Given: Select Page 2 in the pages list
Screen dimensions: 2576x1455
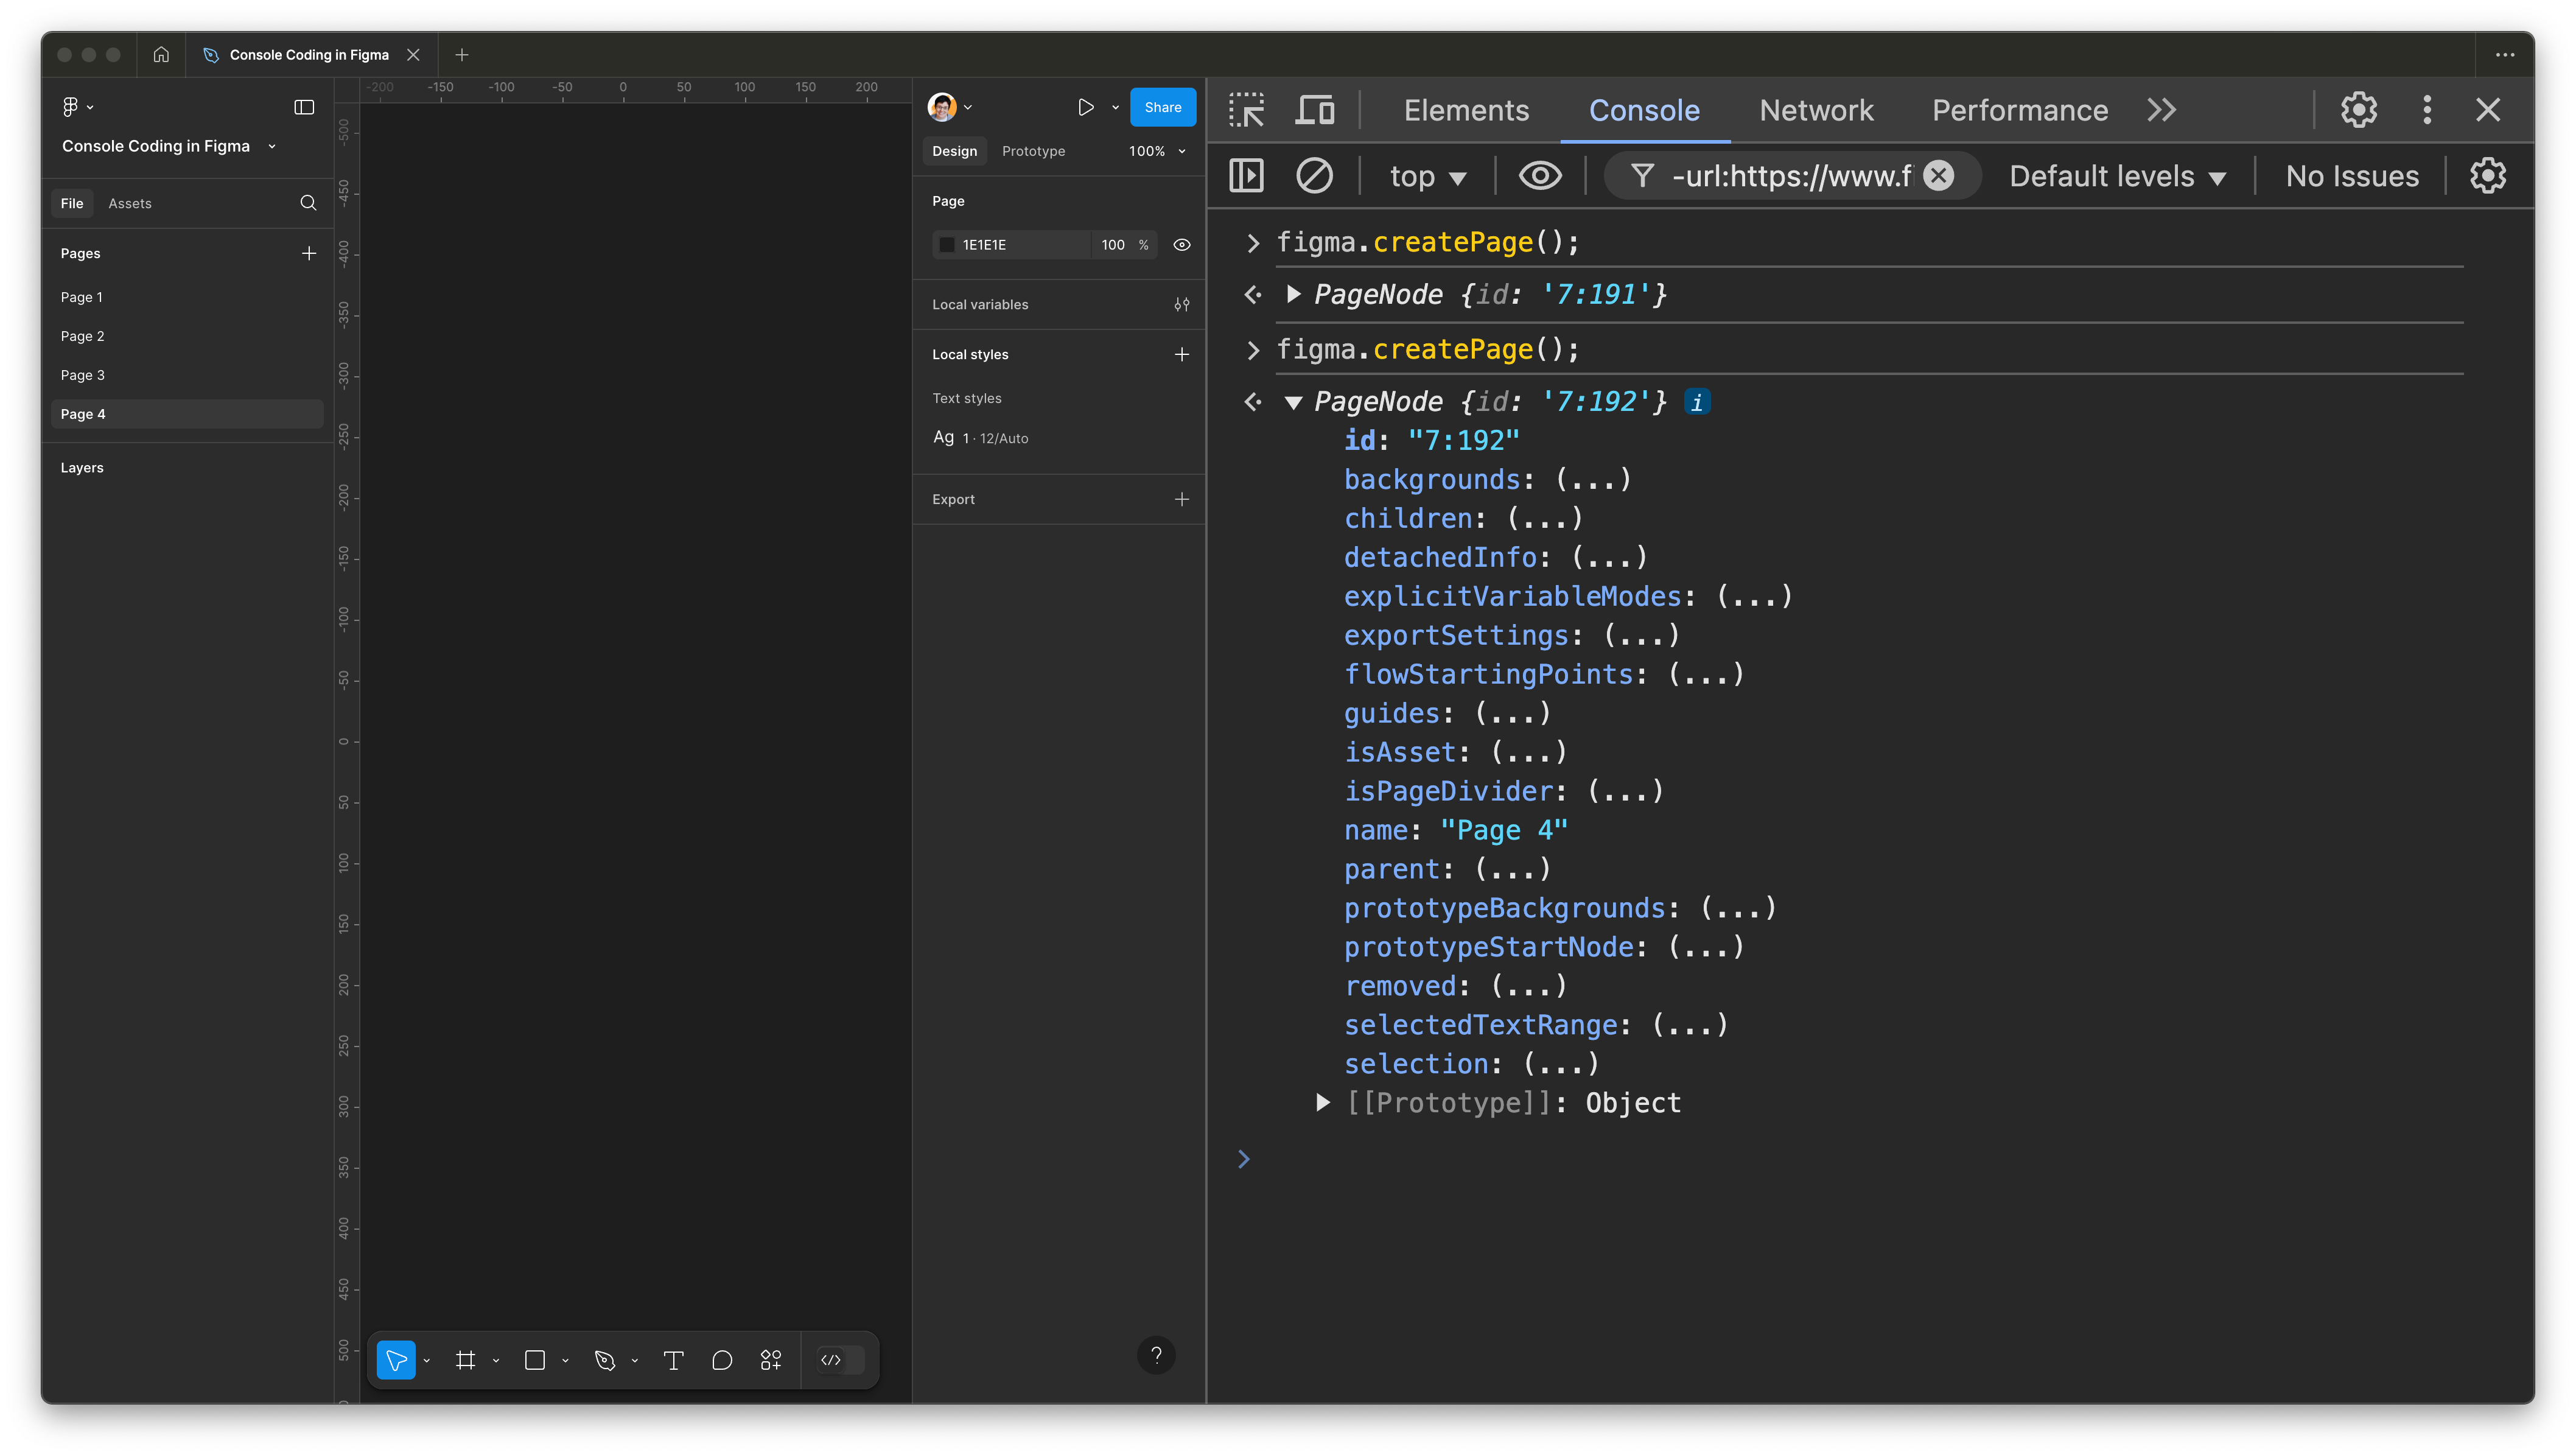Looking at the screenshot, I should tap(83, 336).
